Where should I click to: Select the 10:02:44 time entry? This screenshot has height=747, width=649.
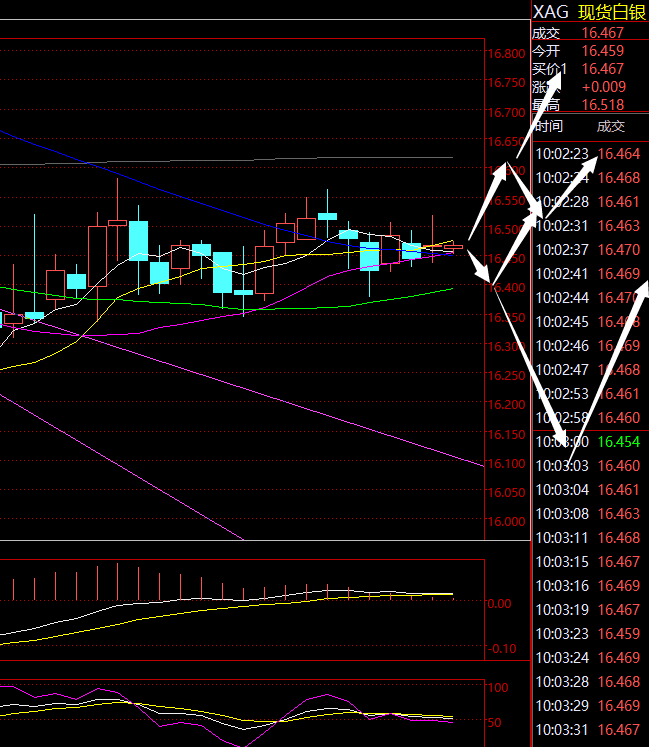[x=562, y=298]
